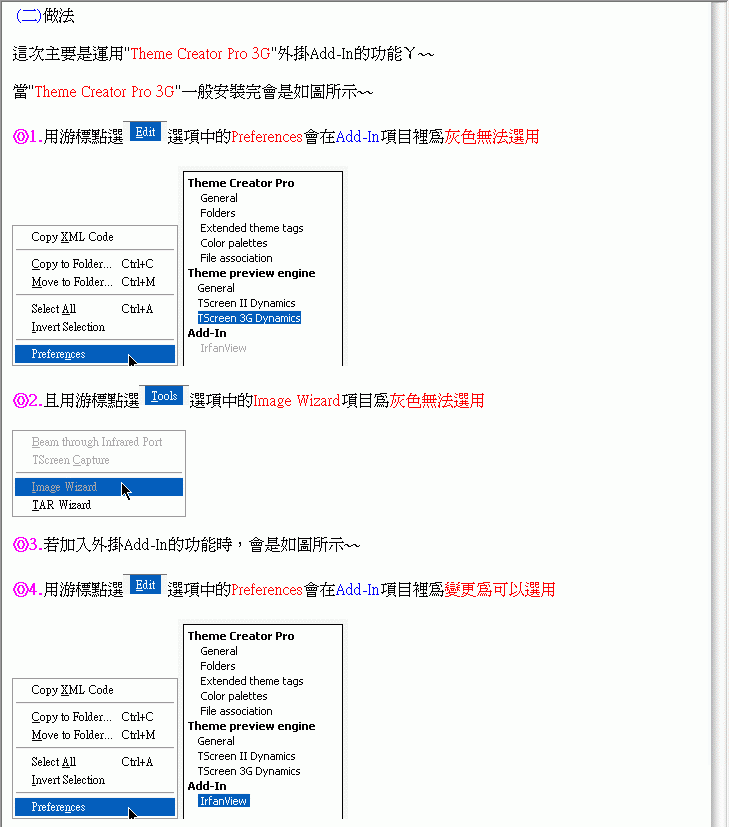The image size is (729, 827).
Task: Click grayed Beam through Infrared Port item
Action: [x=97, y=442]
